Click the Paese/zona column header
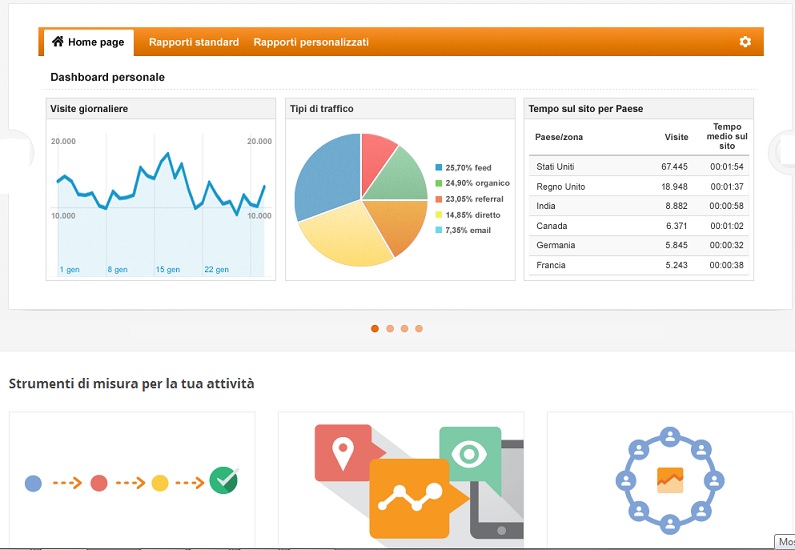This screenshot has width=795, height=550. 559,137
